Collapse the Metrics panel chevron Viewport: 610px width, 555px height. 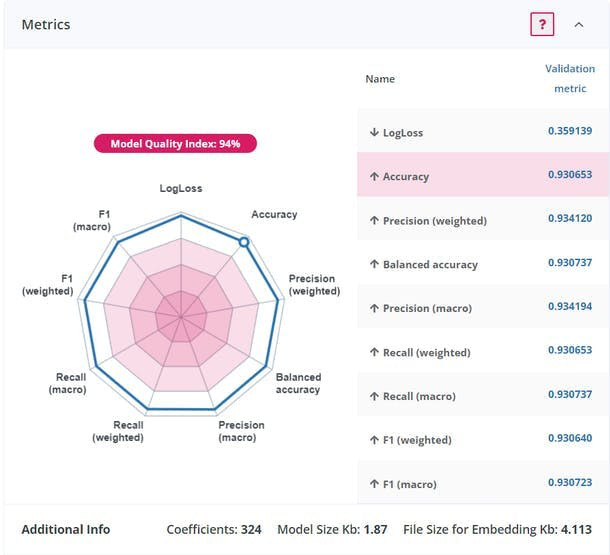pos(578,25)
